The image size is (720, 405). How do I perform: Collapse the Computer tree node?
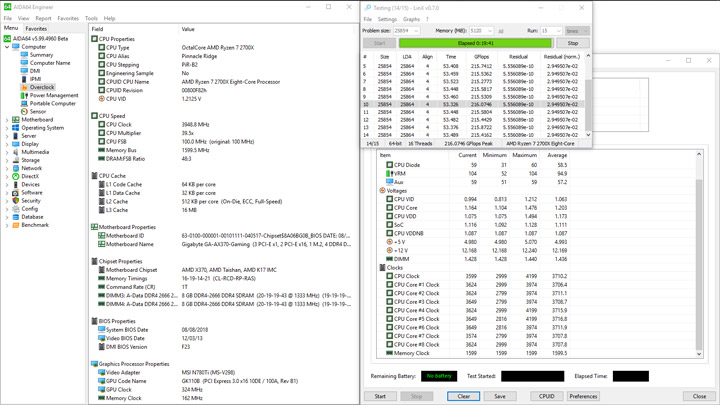(x=7, y=47)
